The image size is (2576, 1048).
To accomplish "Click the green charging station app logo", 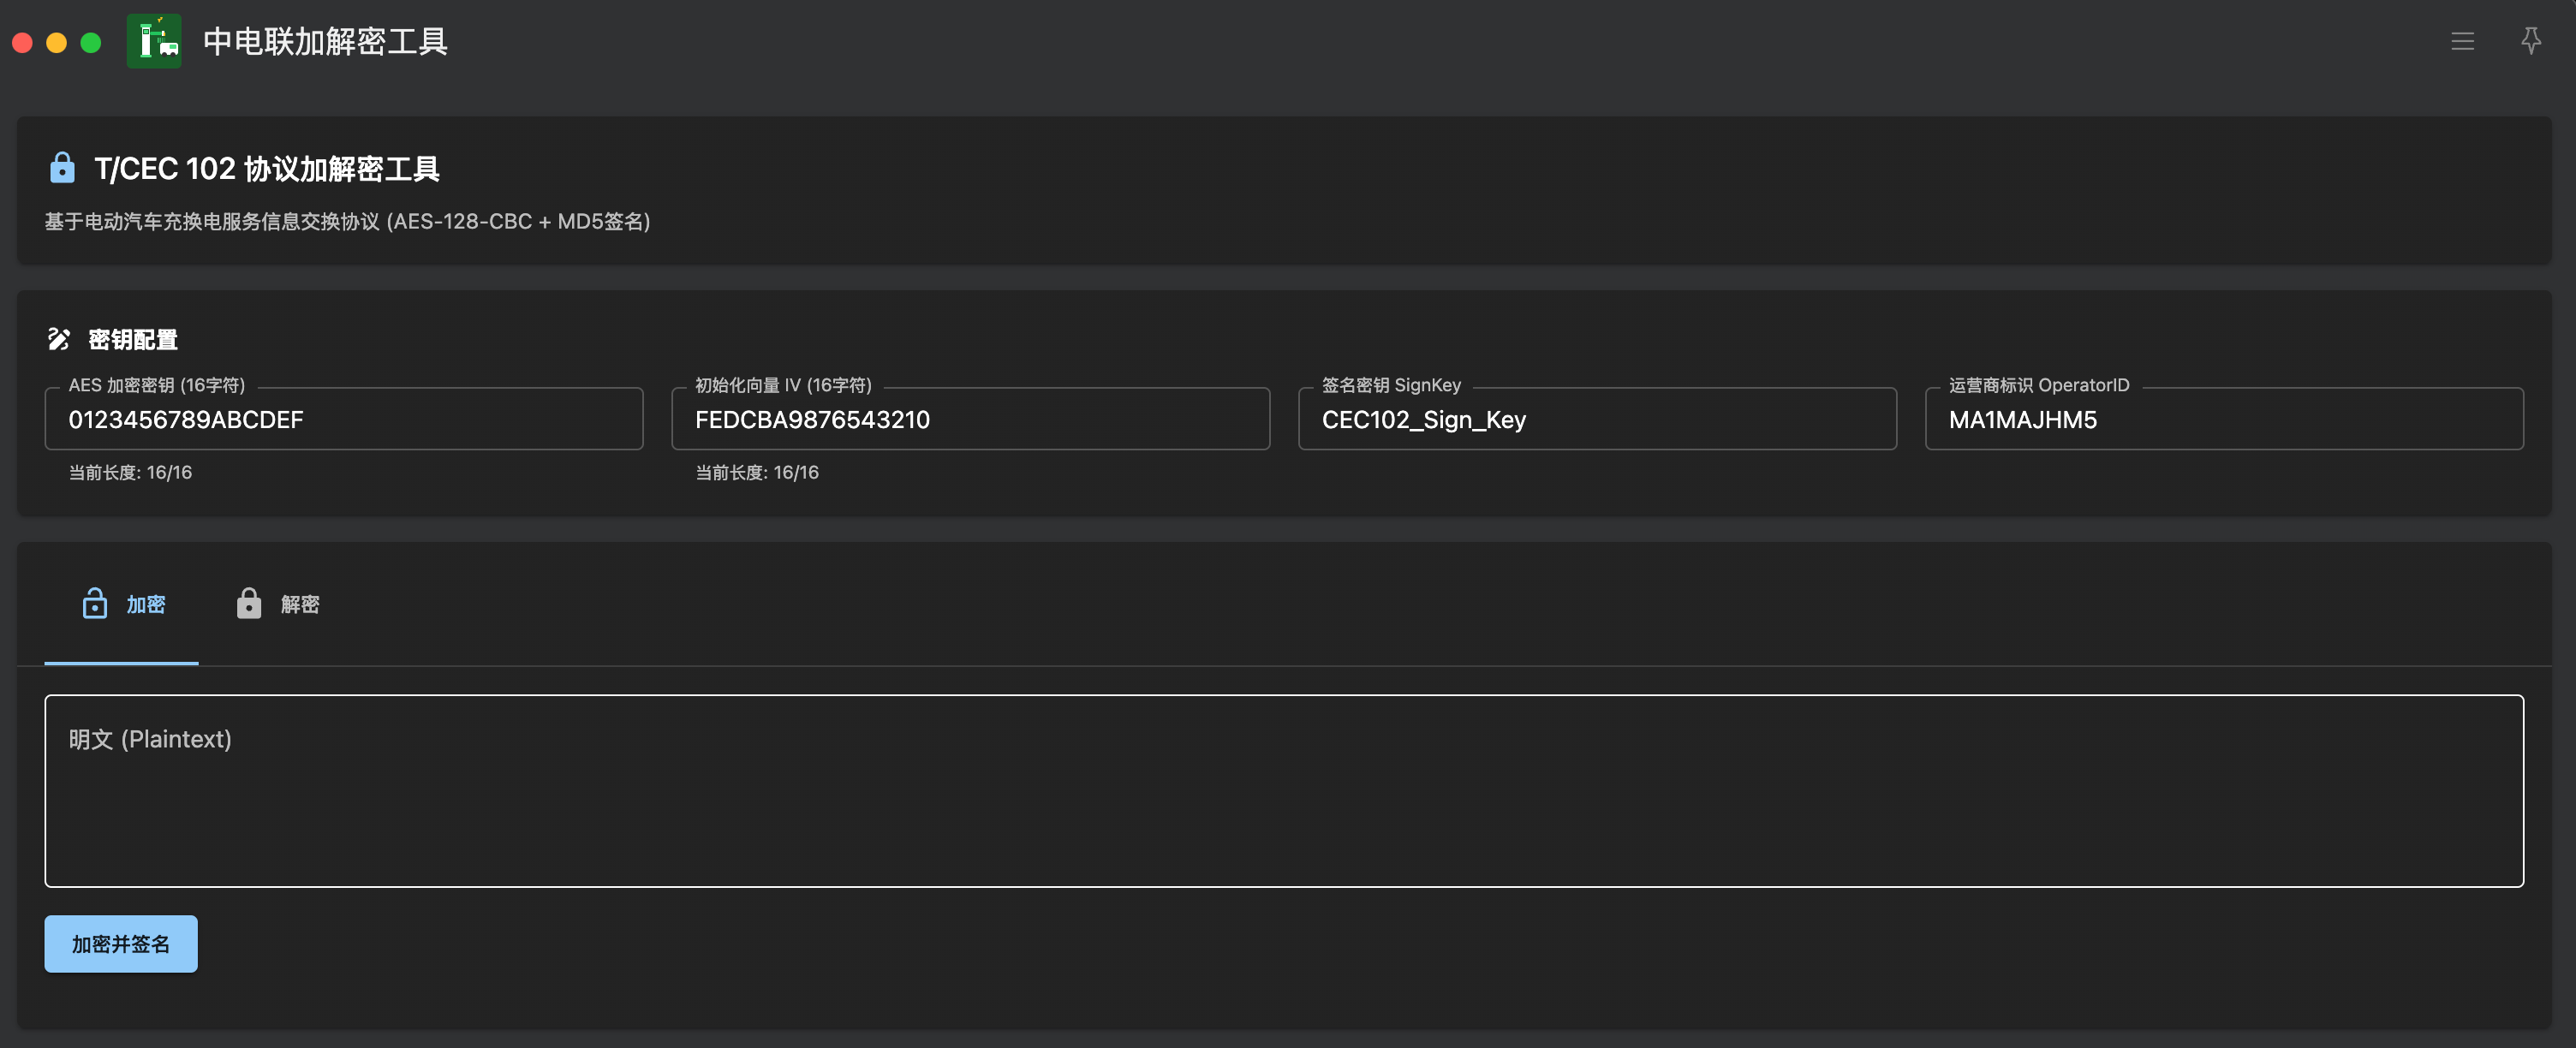I will (x=154, y=41).
